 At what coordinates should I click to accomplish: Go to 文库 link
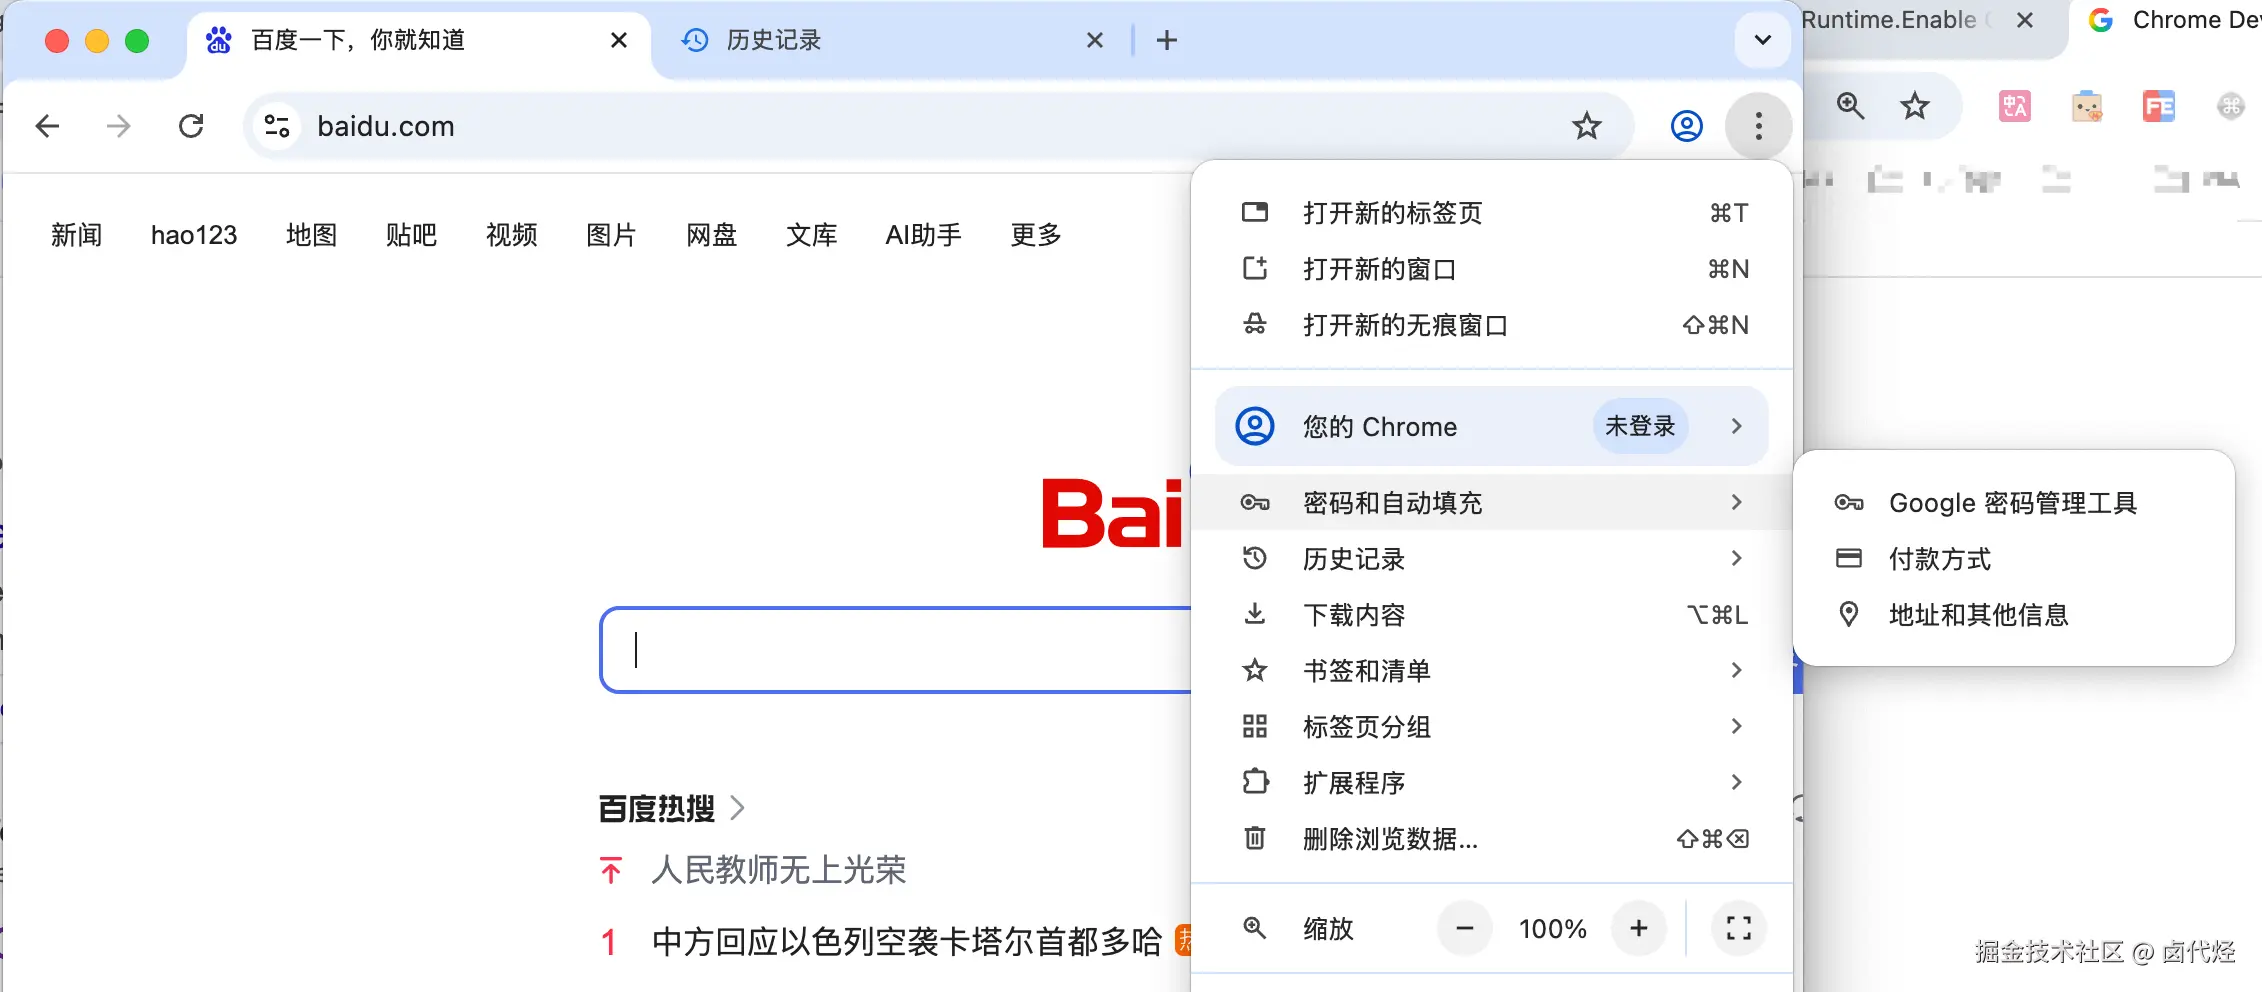coord(812,235)
